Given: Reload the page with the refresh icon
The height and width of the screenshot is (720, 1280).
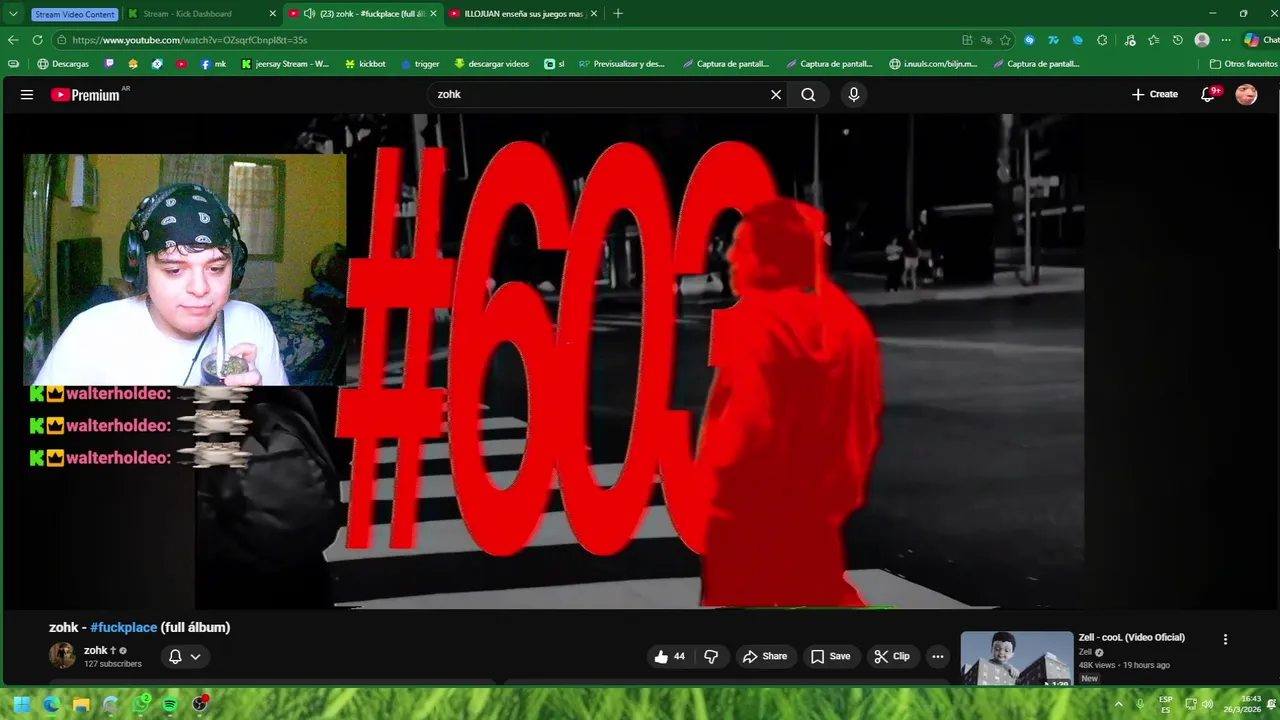Looking at the screenshot, I should 37,40.
